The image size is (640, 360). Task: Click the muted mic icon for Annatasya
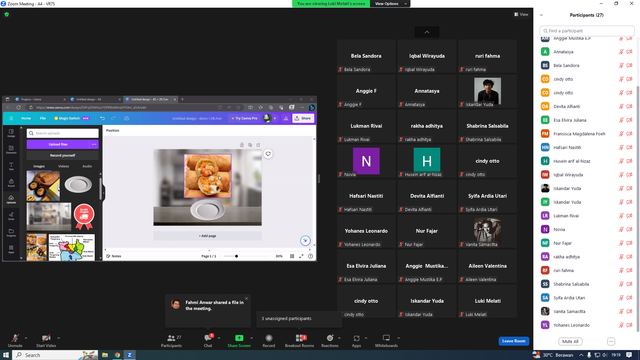(x=621, y=52)
